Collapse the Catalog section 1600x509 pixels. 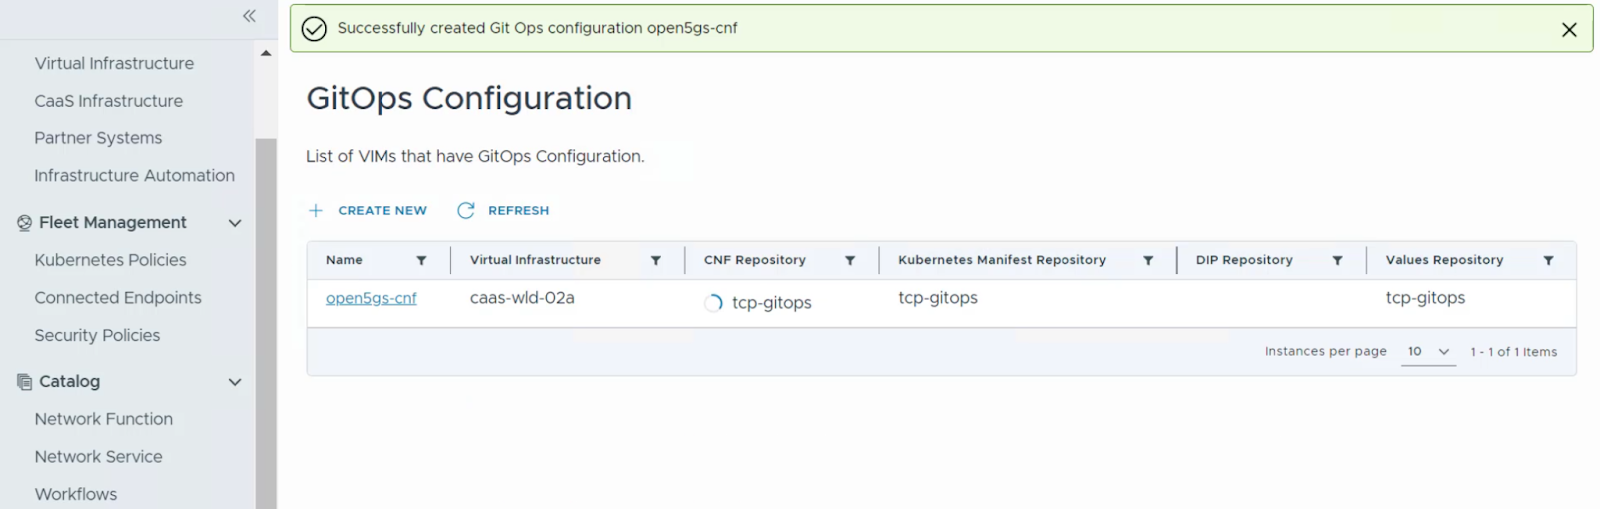click(x=235, y=382)
